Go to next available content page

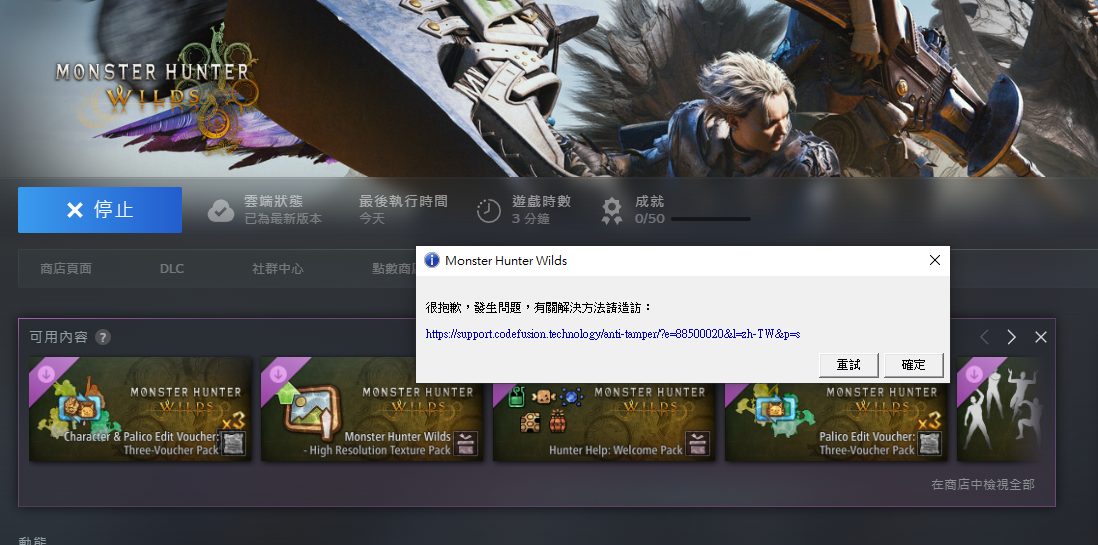[1012, 337]
